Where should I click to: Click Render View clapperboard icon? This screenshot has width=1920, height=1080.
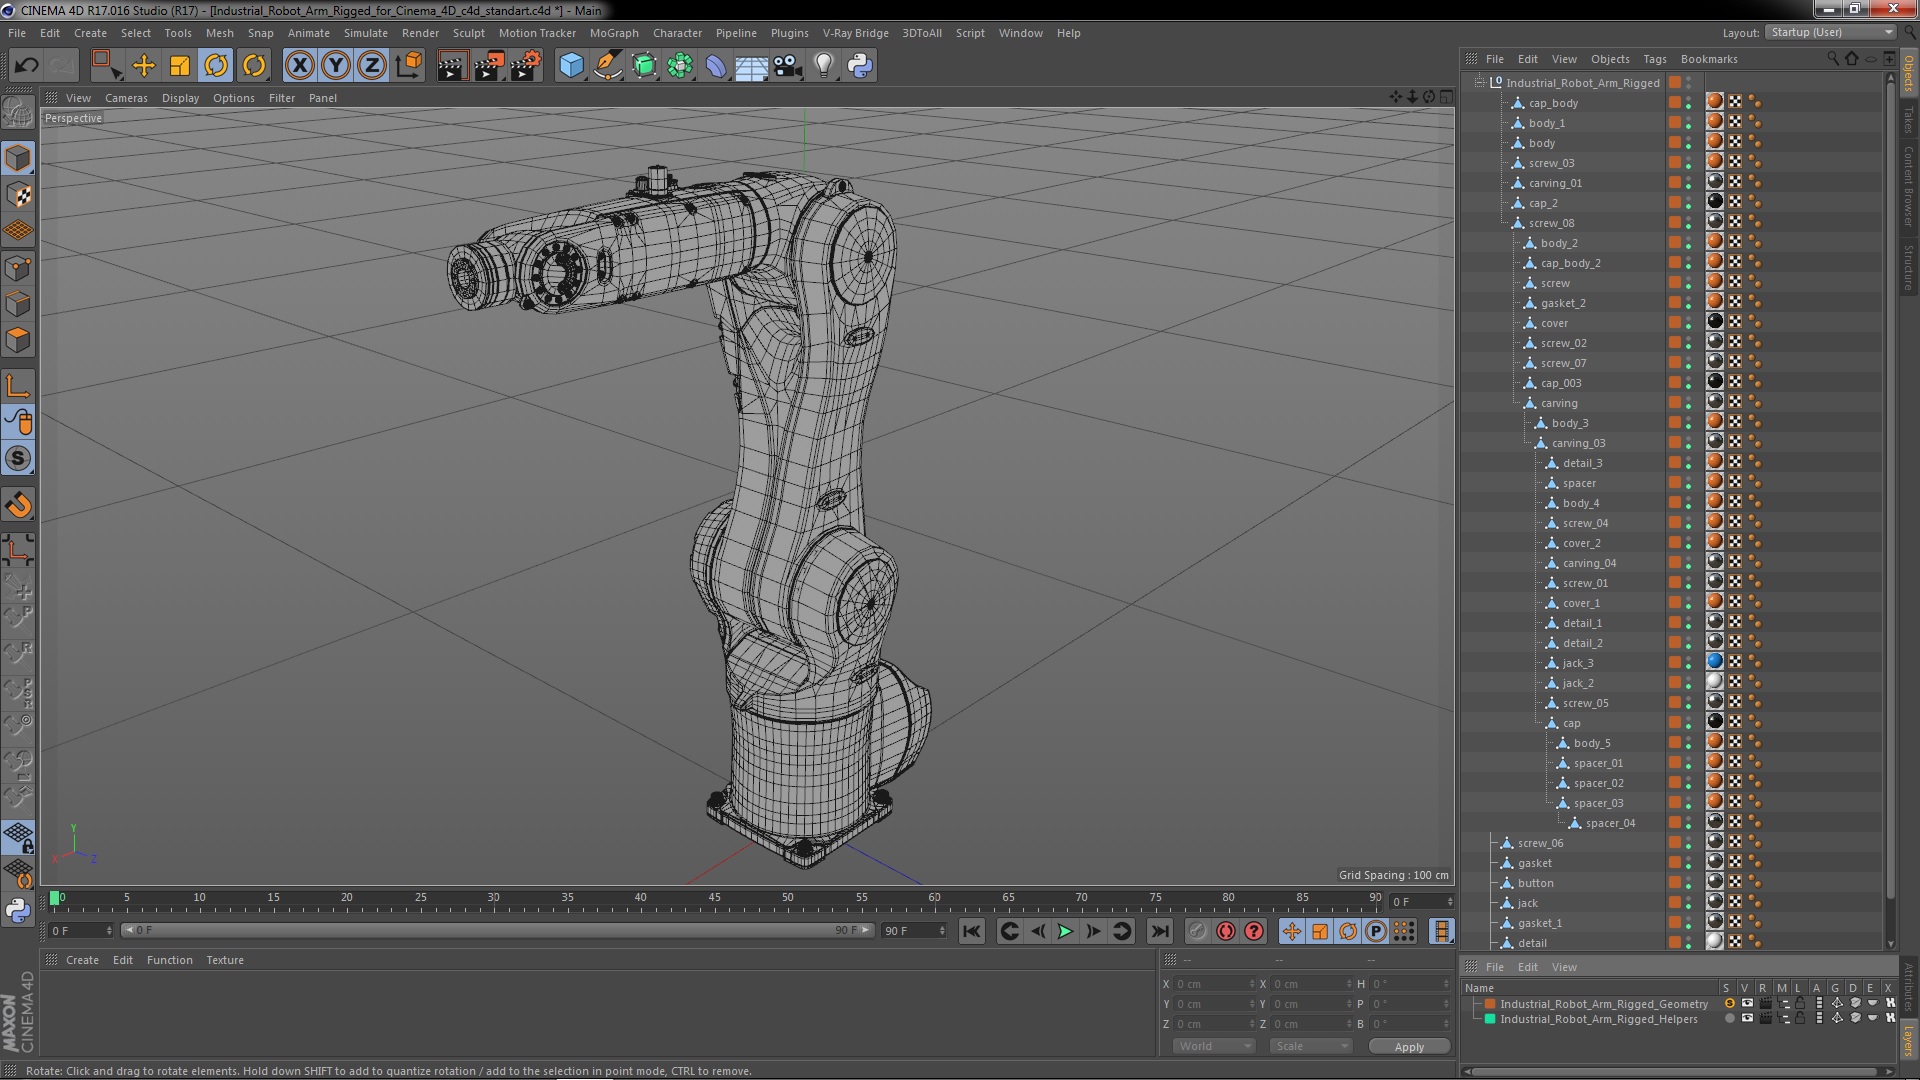click(452, 66)
